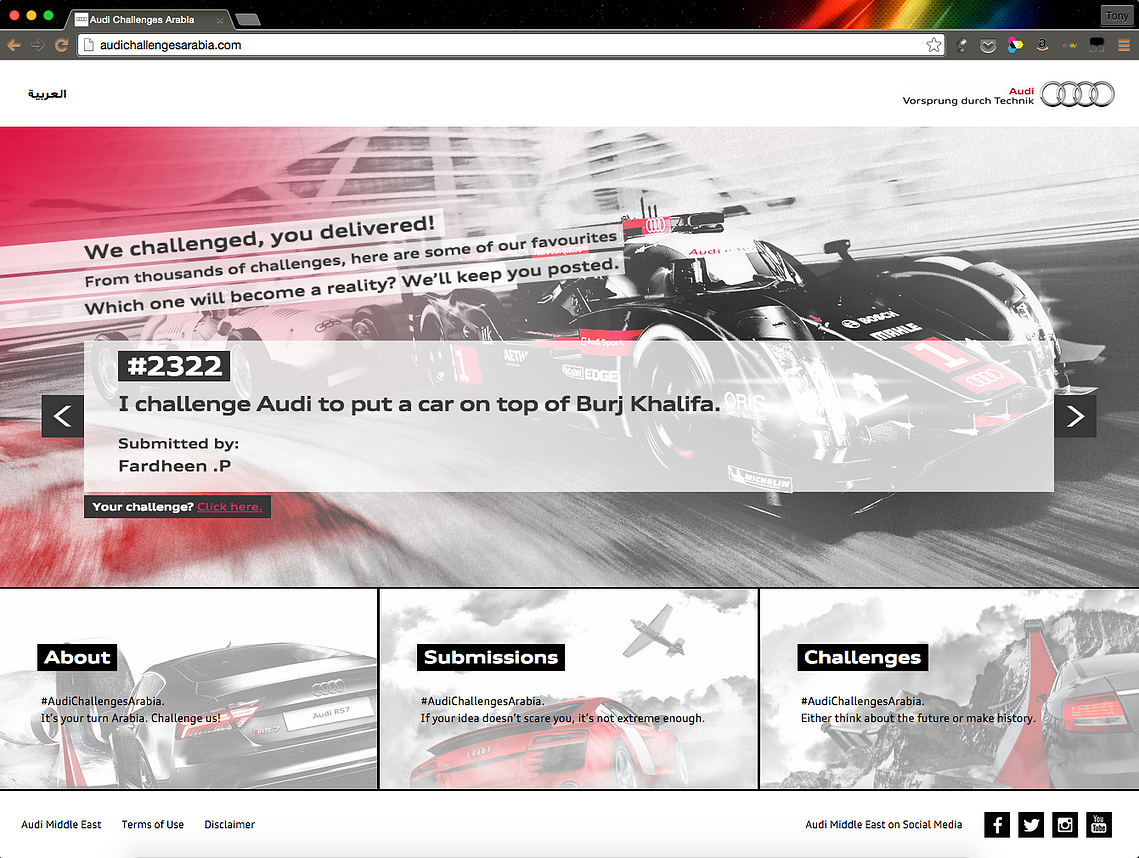This screenshot has width=1139, height=858.
Task: Click the browser forward arrow
Action: [x=38, y=45]
